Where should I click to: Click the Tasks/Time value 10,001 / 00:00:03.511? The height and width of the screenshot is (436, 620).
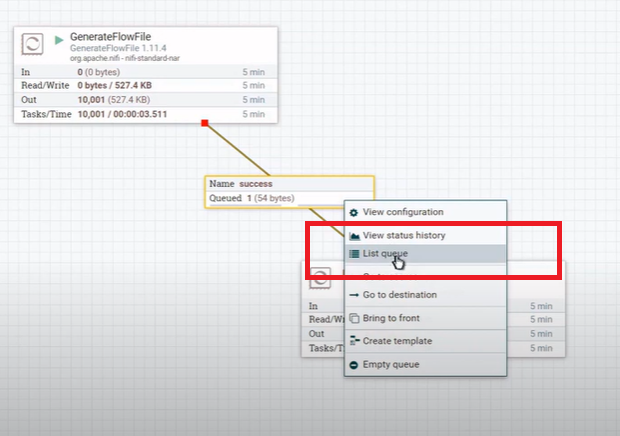(122, 114)
